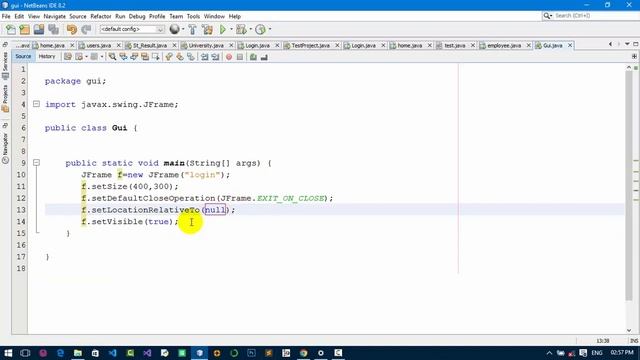640x360 pixels.
Task: Click the Comment editor toolbar icon
Action: (253, 57)
